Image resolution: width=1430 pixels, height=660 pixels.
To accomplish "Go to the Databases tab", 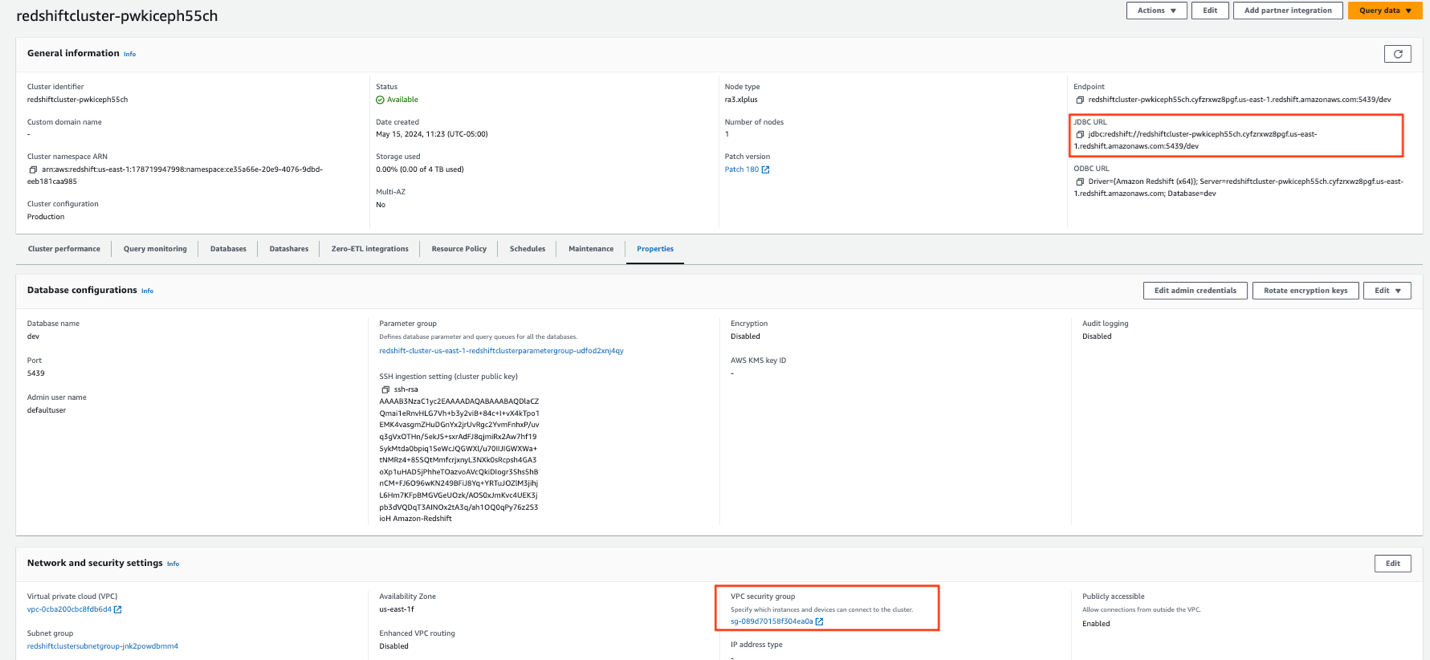I will tap(228, 249).
